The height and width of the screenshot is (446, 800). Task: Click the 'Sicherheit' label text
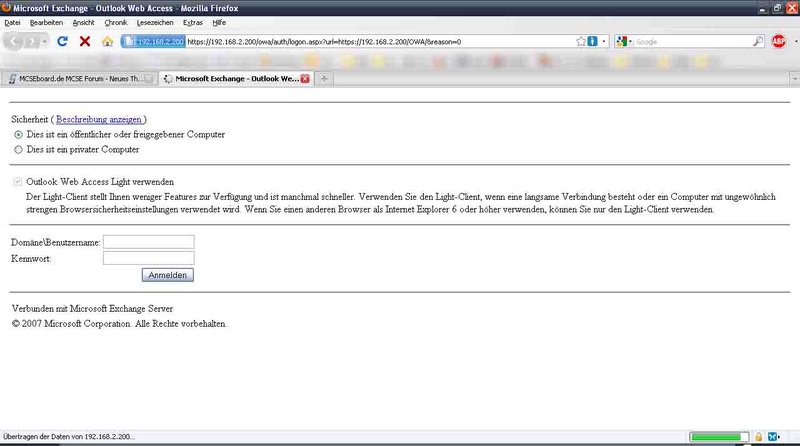coord(30,119)
